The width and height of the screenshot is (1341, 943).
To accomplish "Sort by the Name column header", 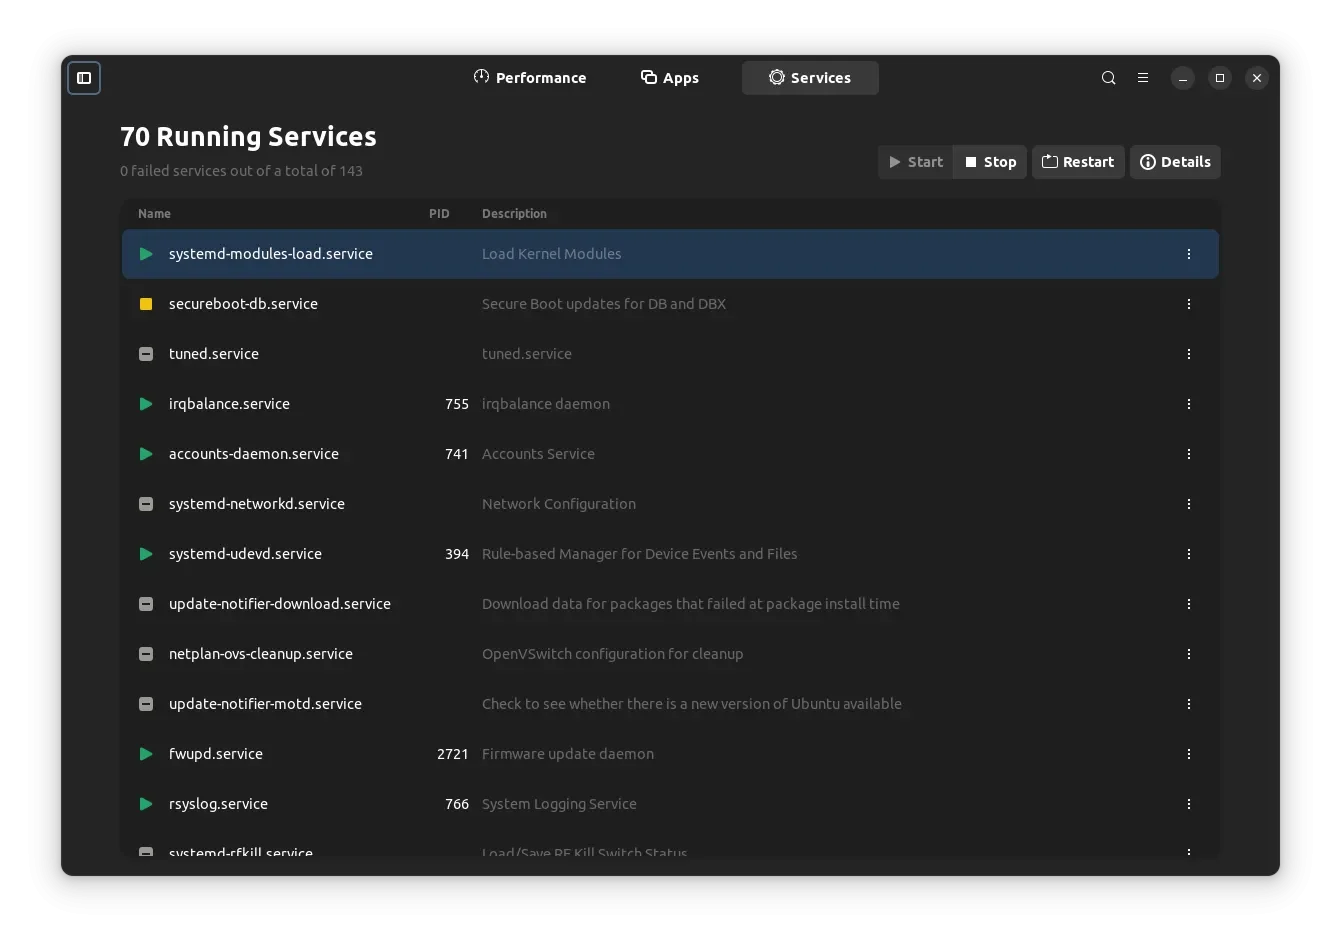I will [x=154, y=214].
